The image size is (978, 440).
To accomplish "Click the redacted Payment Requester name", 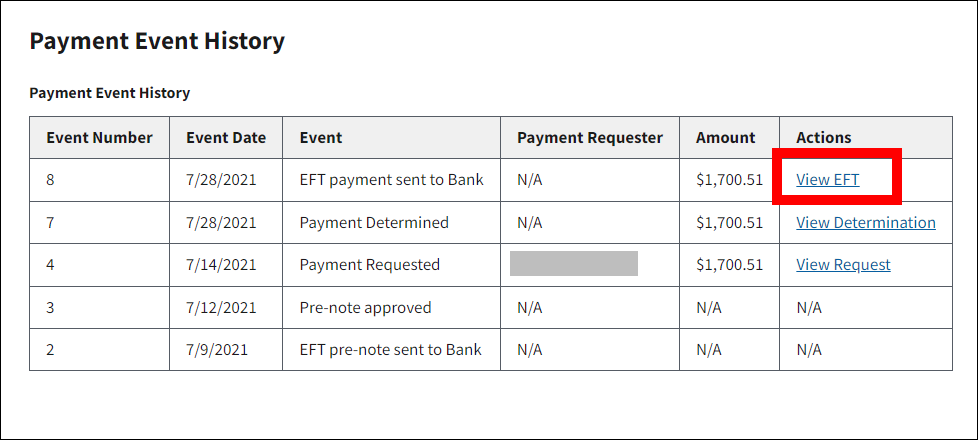I will 573,264.
